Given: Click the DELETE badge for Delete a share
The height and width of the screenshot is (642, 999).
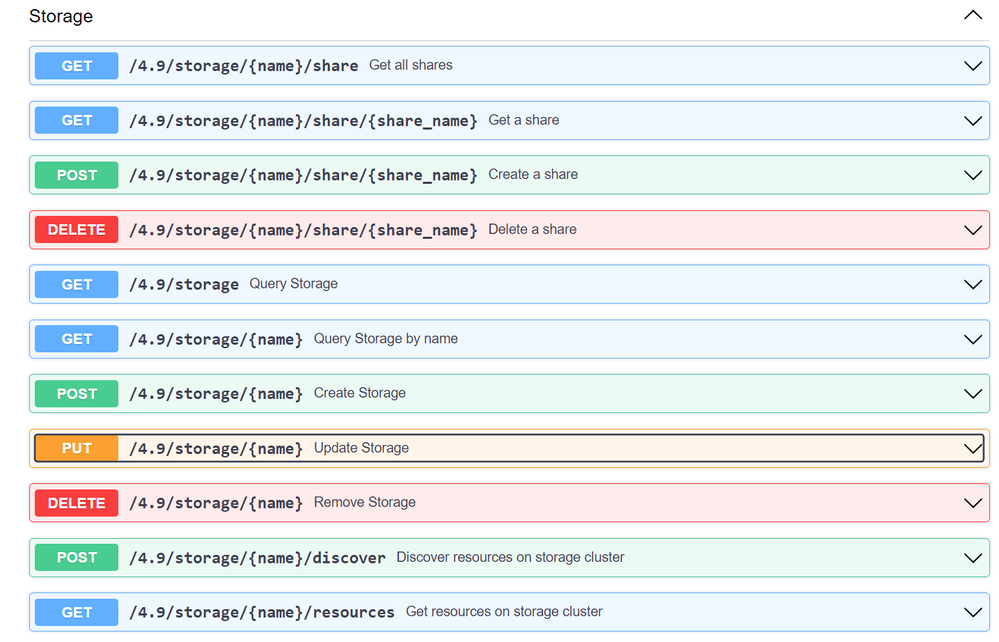Looking at the screenshot, I should click(x=77, y=230).
